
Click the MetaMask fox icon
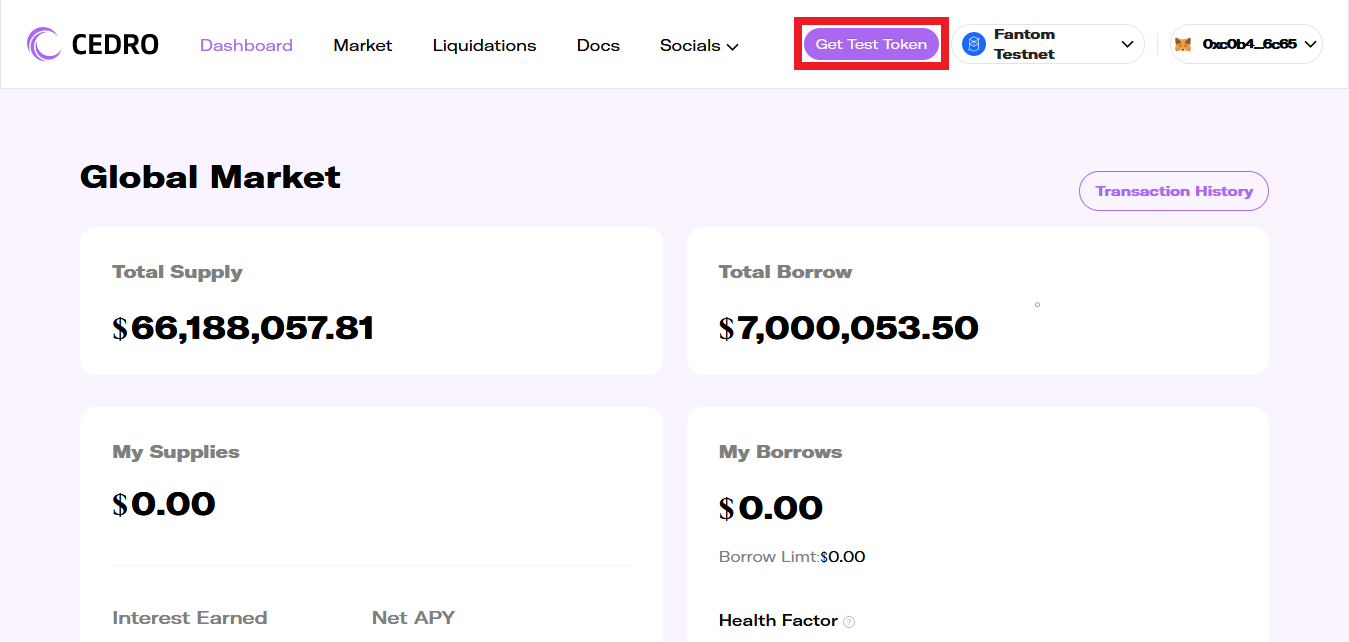[x=1182, y=44]
